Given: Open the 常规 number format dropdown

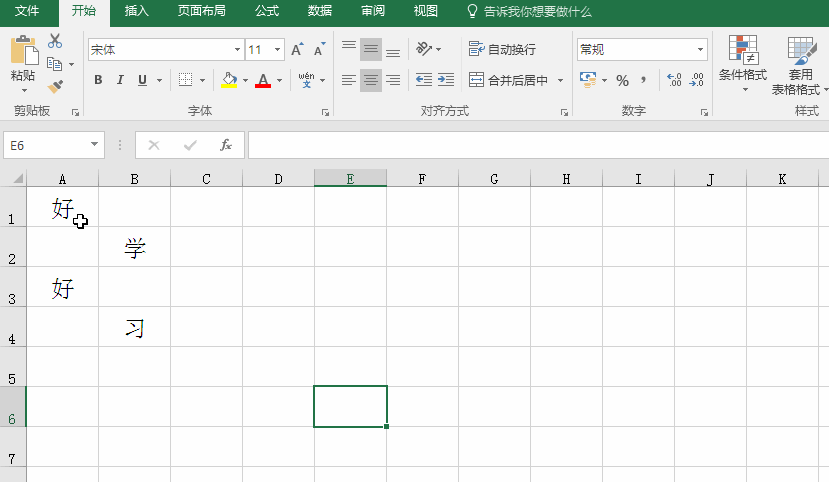Looking at the screenshot, I should [x=700, y=50].
